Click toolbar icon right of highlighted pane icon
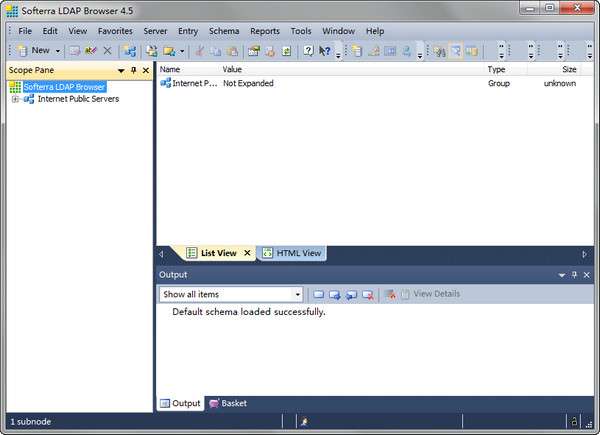 [x=472, y=51]
